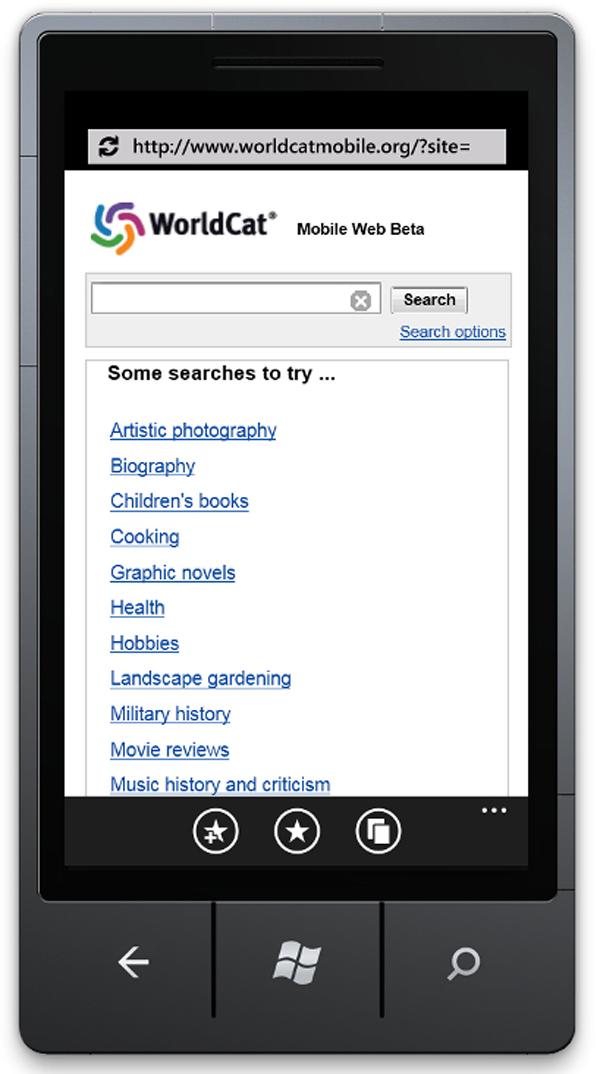The image size is (600, 1074).
Task: Open Music history and criticism link
Action: point(220,785)
